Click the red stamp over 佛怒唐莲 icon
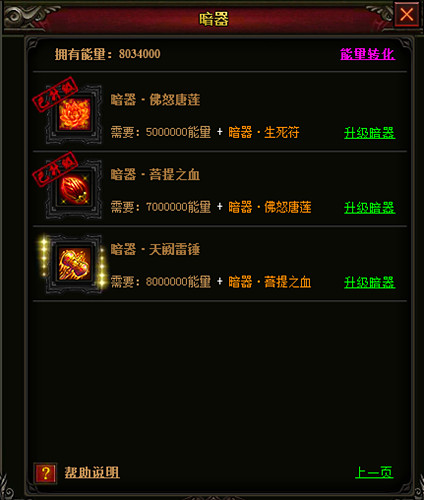424x500 pixels. 55,94
